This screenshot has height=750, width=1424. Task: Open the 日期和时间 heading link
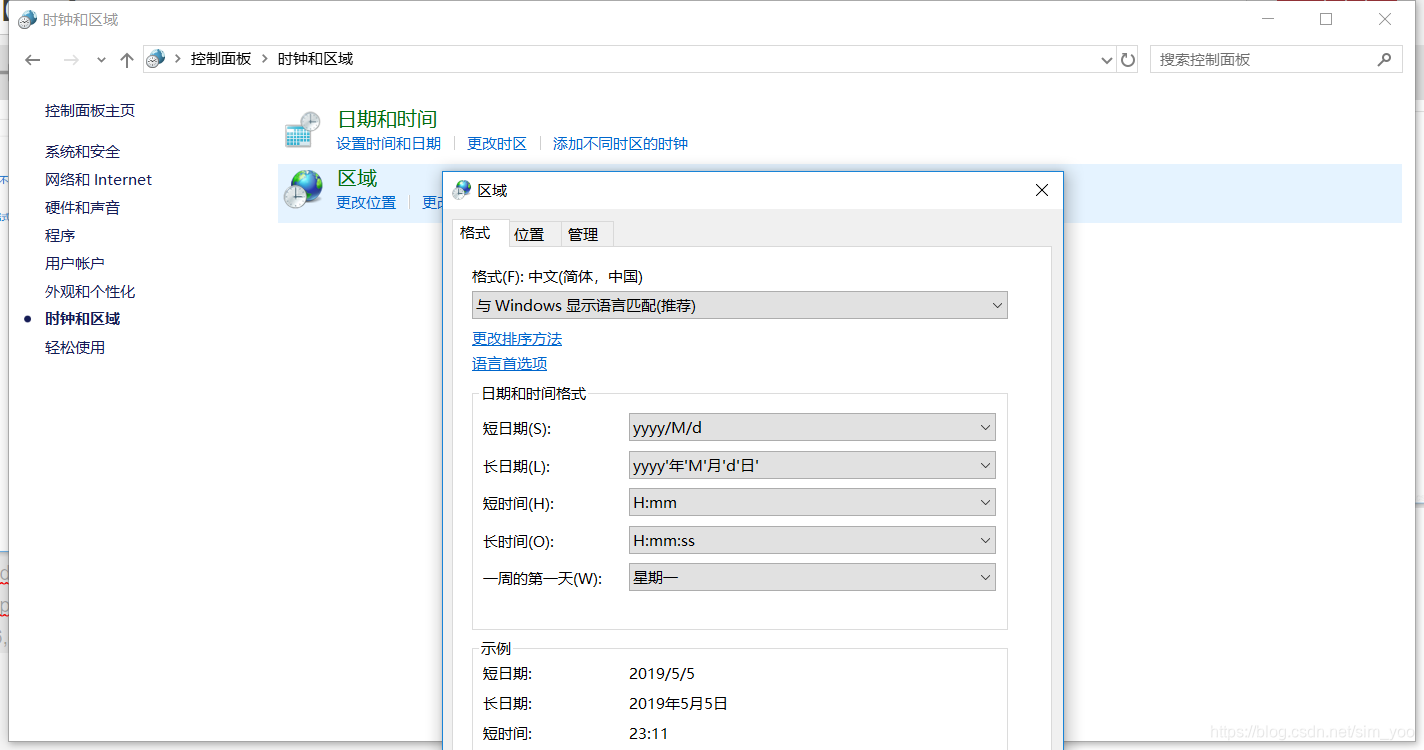pyautogui.click(x=387, y=120)
